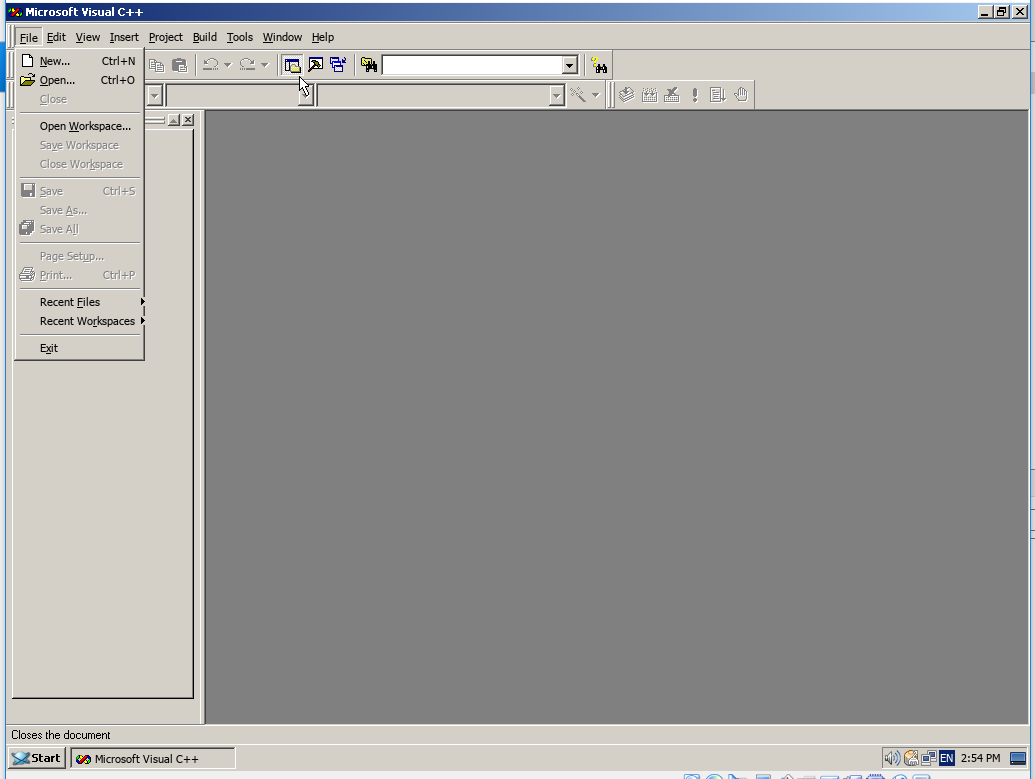Image resolution: width=1035 pixels, height=779 pixels.
Task: Click the Find in Files binoculars icon
Action: point(369,65)
